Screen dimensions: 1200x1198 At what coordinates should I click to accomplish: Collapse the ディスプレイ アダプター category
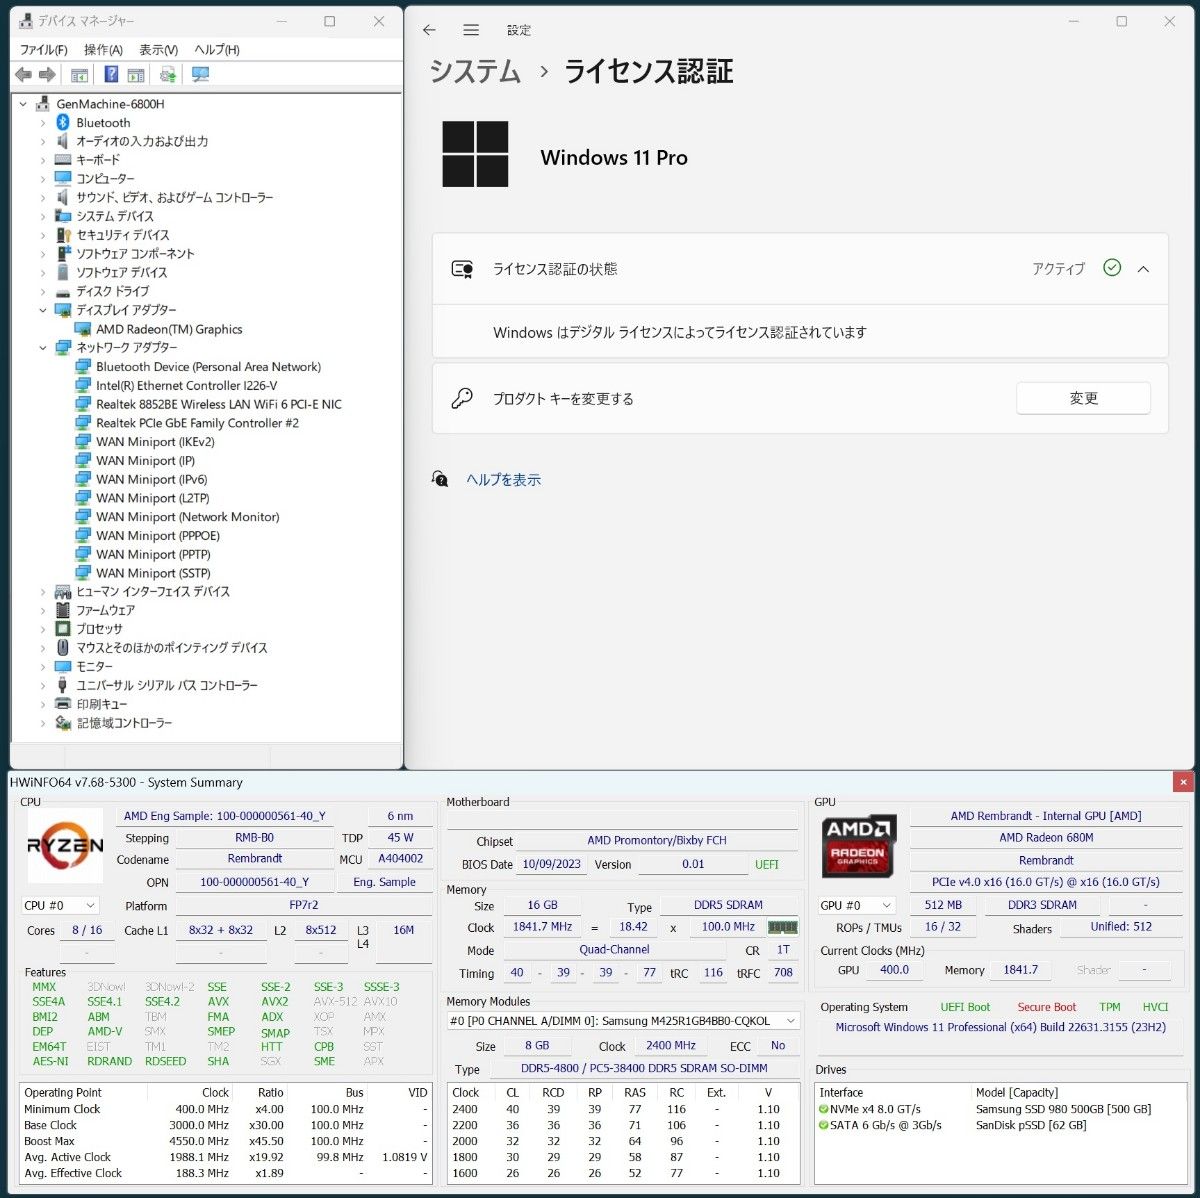coord(43,310)
